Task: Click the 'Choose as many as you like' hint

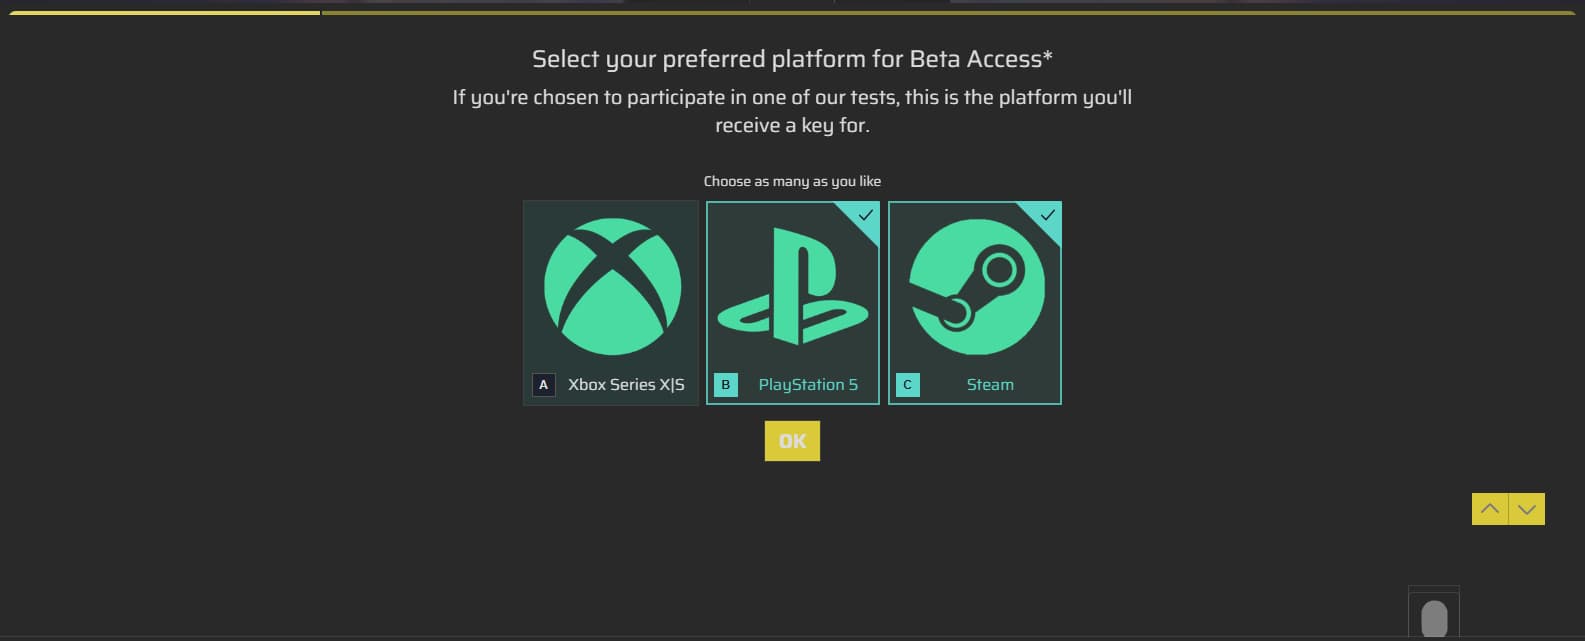Action: pos(792,181)
